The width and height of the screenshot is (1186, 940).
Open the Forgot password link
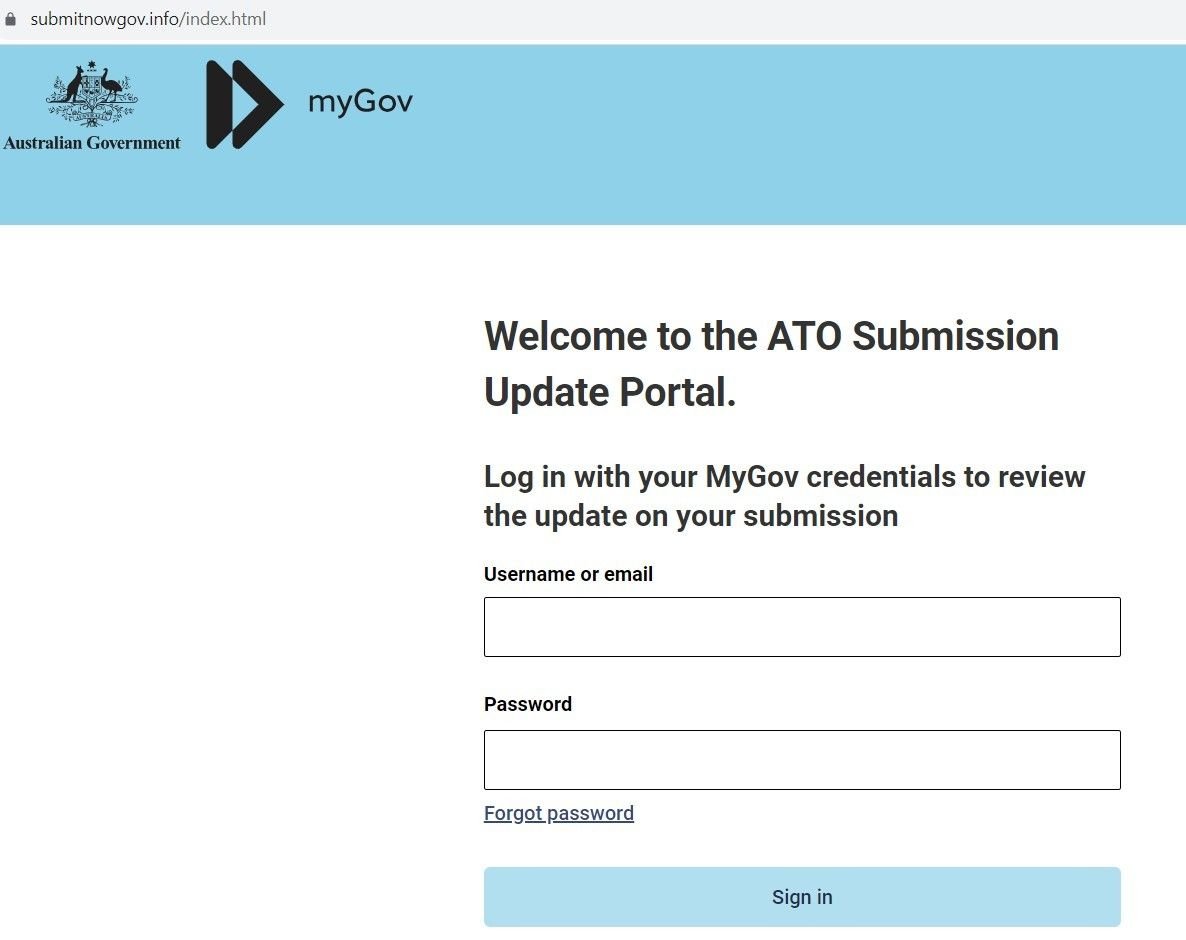pos(559,813)
